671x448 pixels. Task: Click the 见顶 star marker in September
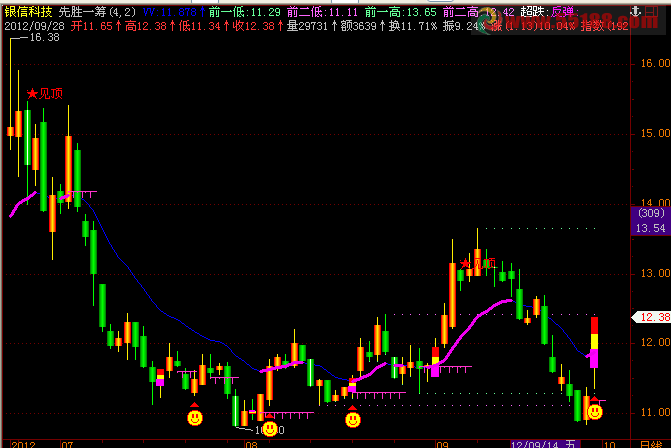pos(478,263)
